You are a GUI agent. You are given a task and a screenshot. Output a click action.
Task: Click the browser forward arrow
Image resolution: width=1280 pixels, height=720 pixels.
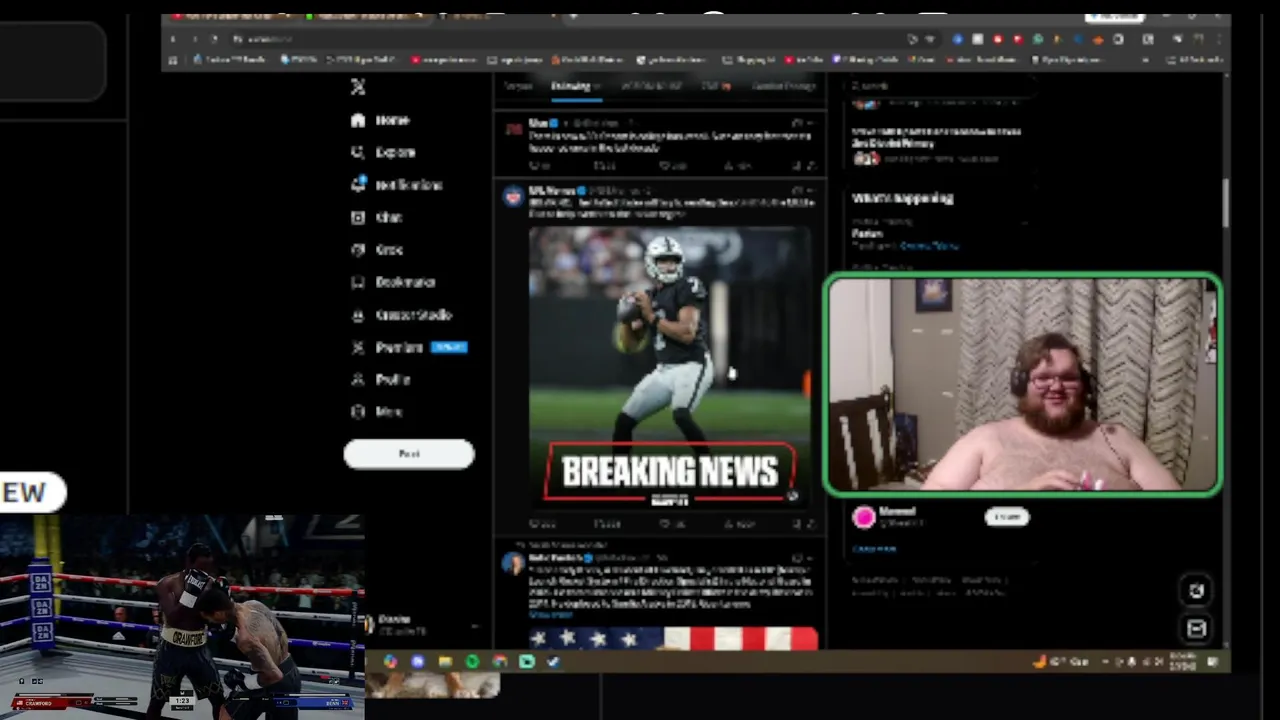click(194, 39)
